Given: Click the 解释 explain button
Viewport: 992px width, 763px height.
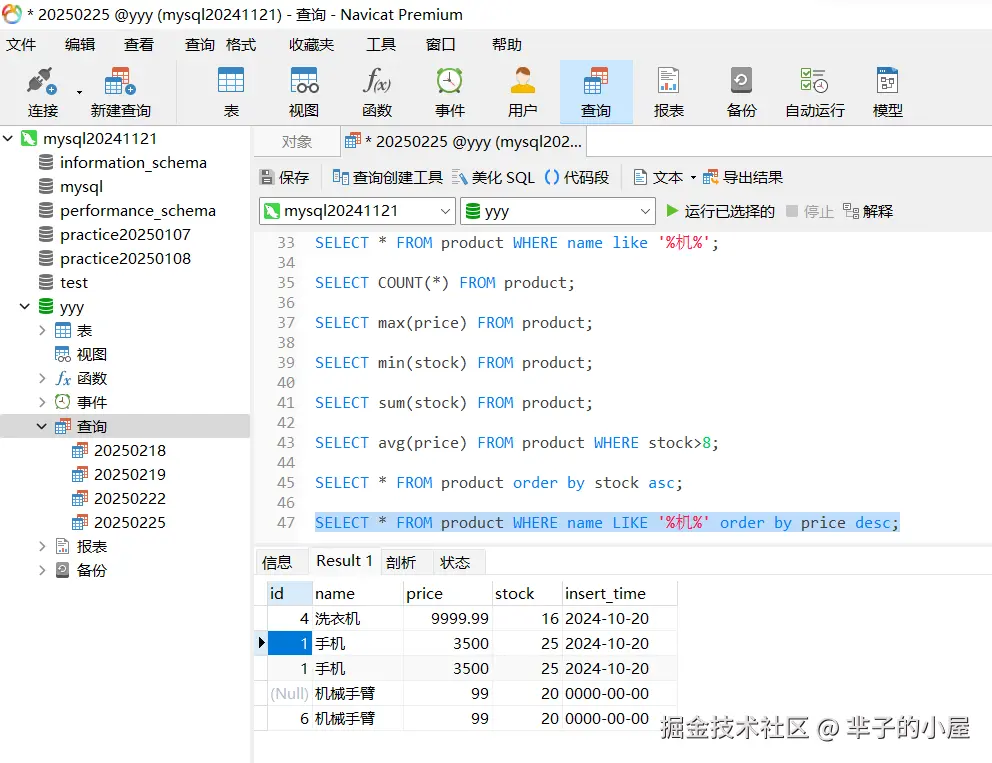Looking at the screenshot, I should click(868, 211).
